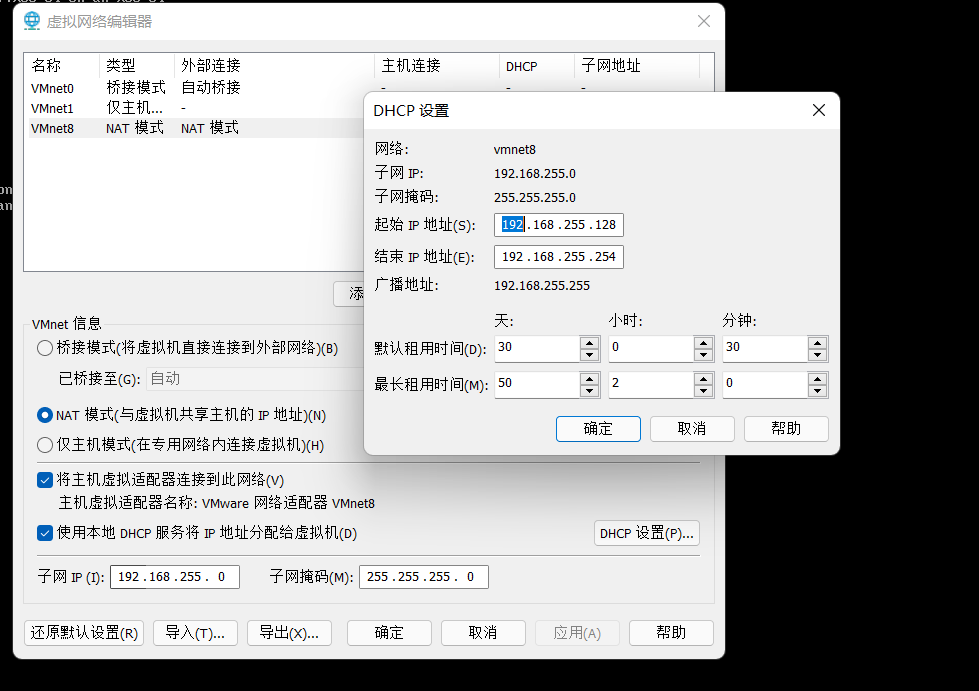Click the 子网 IP input field
The width and height of the screenshot is (979, 691).
pyautogui.click(x=175, y=577)
